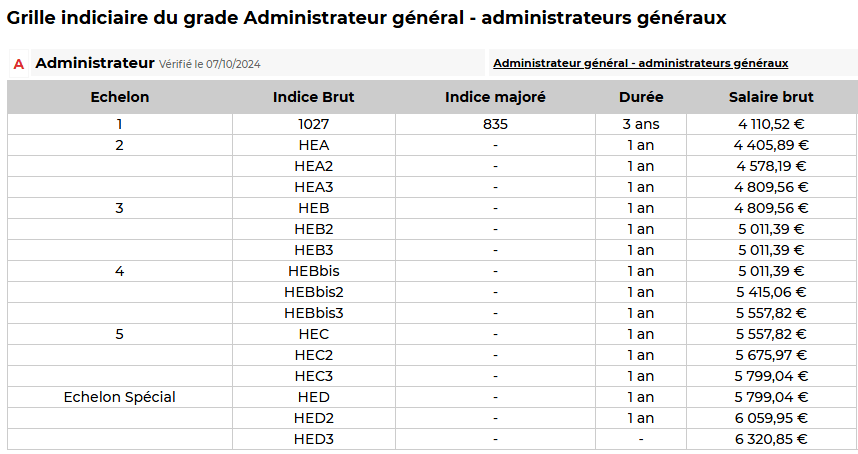858x454 pixels.
Task: Click the Administrateur heading label
Action: (94, 63)
